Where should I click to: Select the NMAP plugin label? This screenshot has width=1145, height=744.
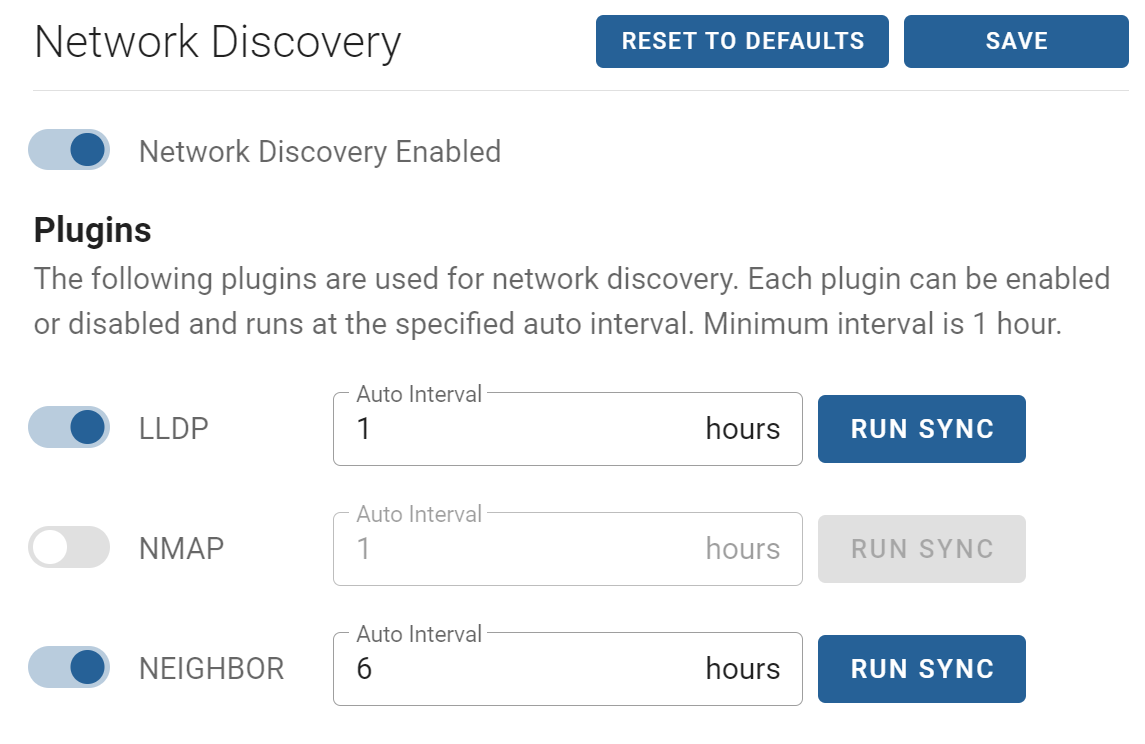point(181,548)
